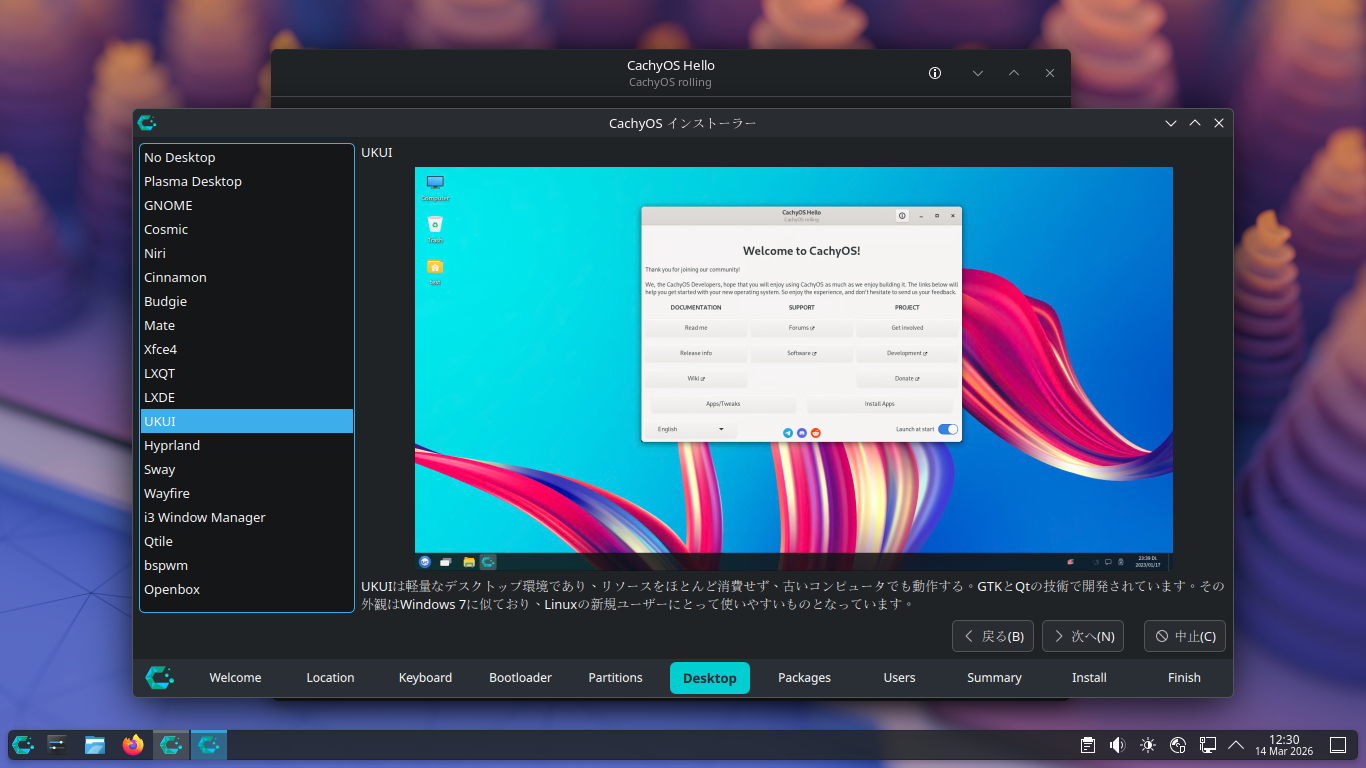Open the CachyOS application launcher in the taskbar

pyautogui.click(x=23, y=745)
